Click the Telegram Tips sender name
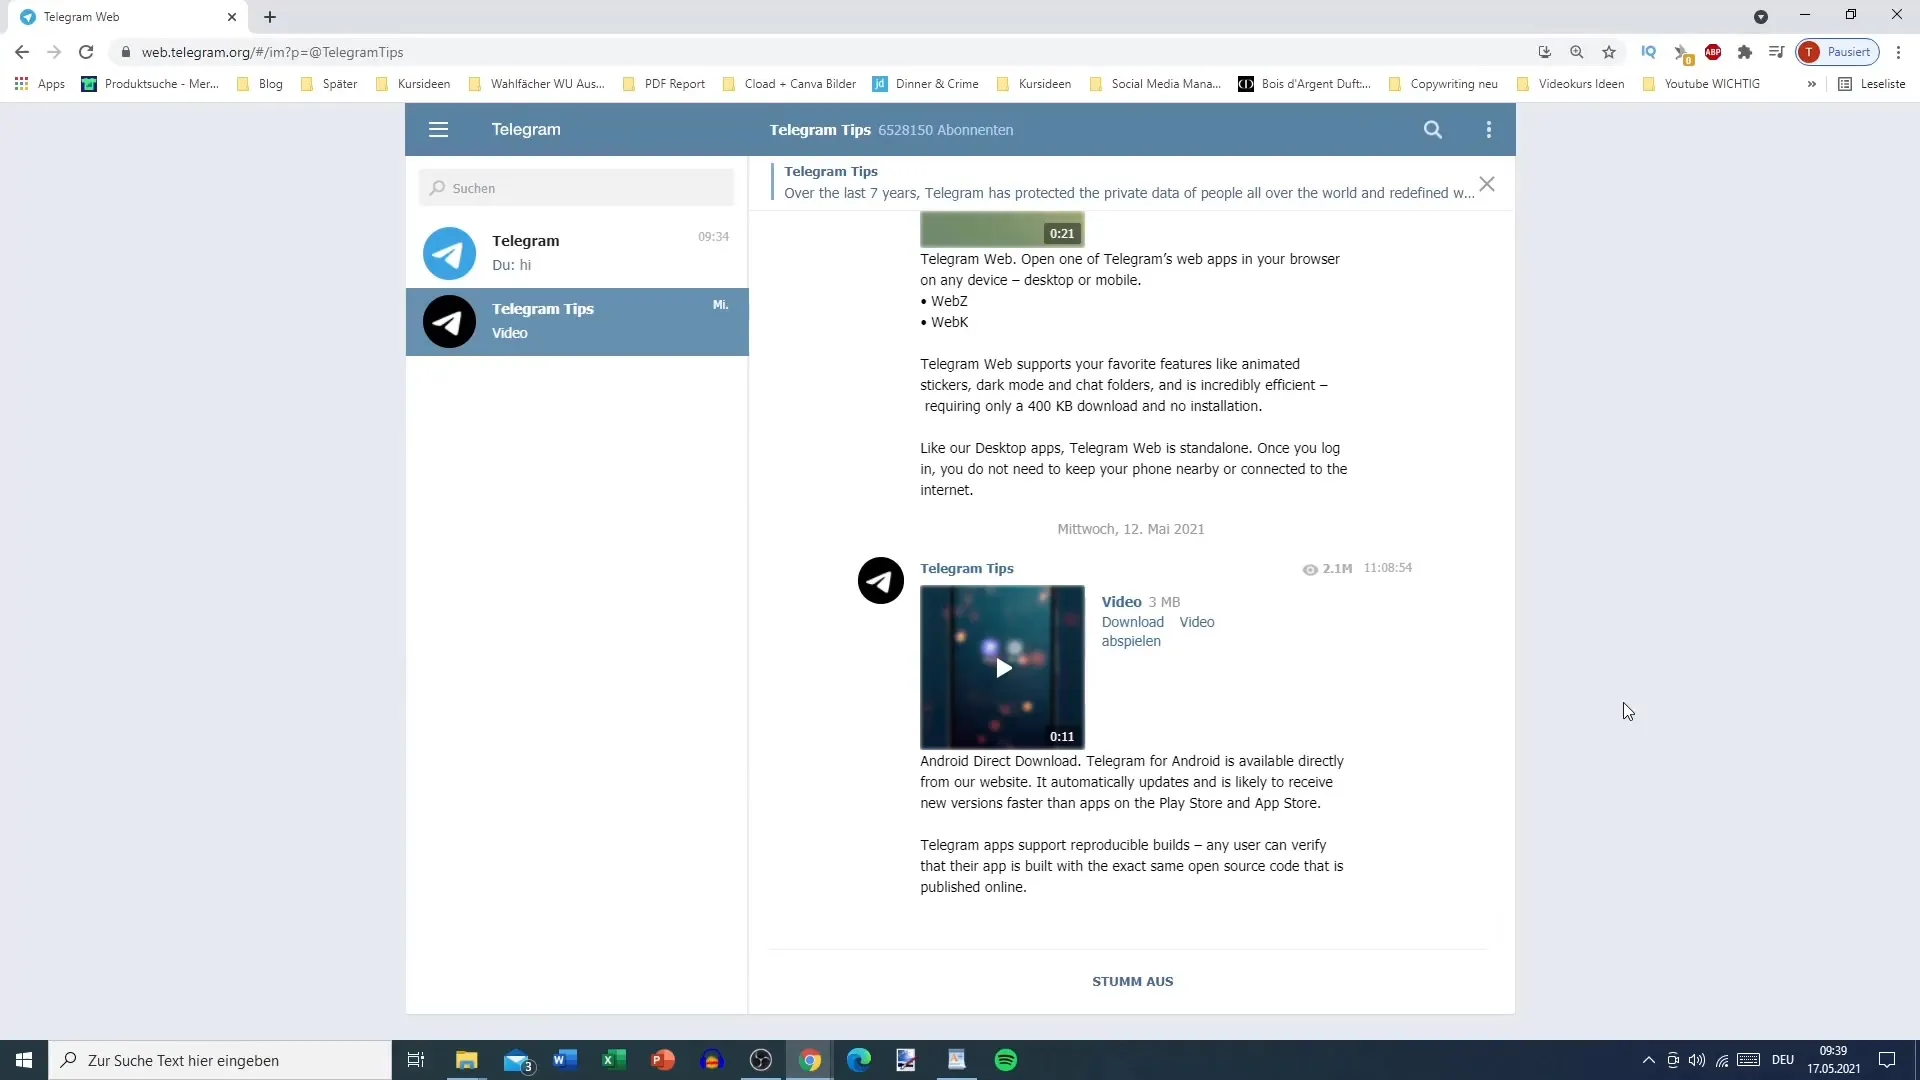Viewport: 1920px width, 1080px height. pyautogui.click(x=966, y=568)
